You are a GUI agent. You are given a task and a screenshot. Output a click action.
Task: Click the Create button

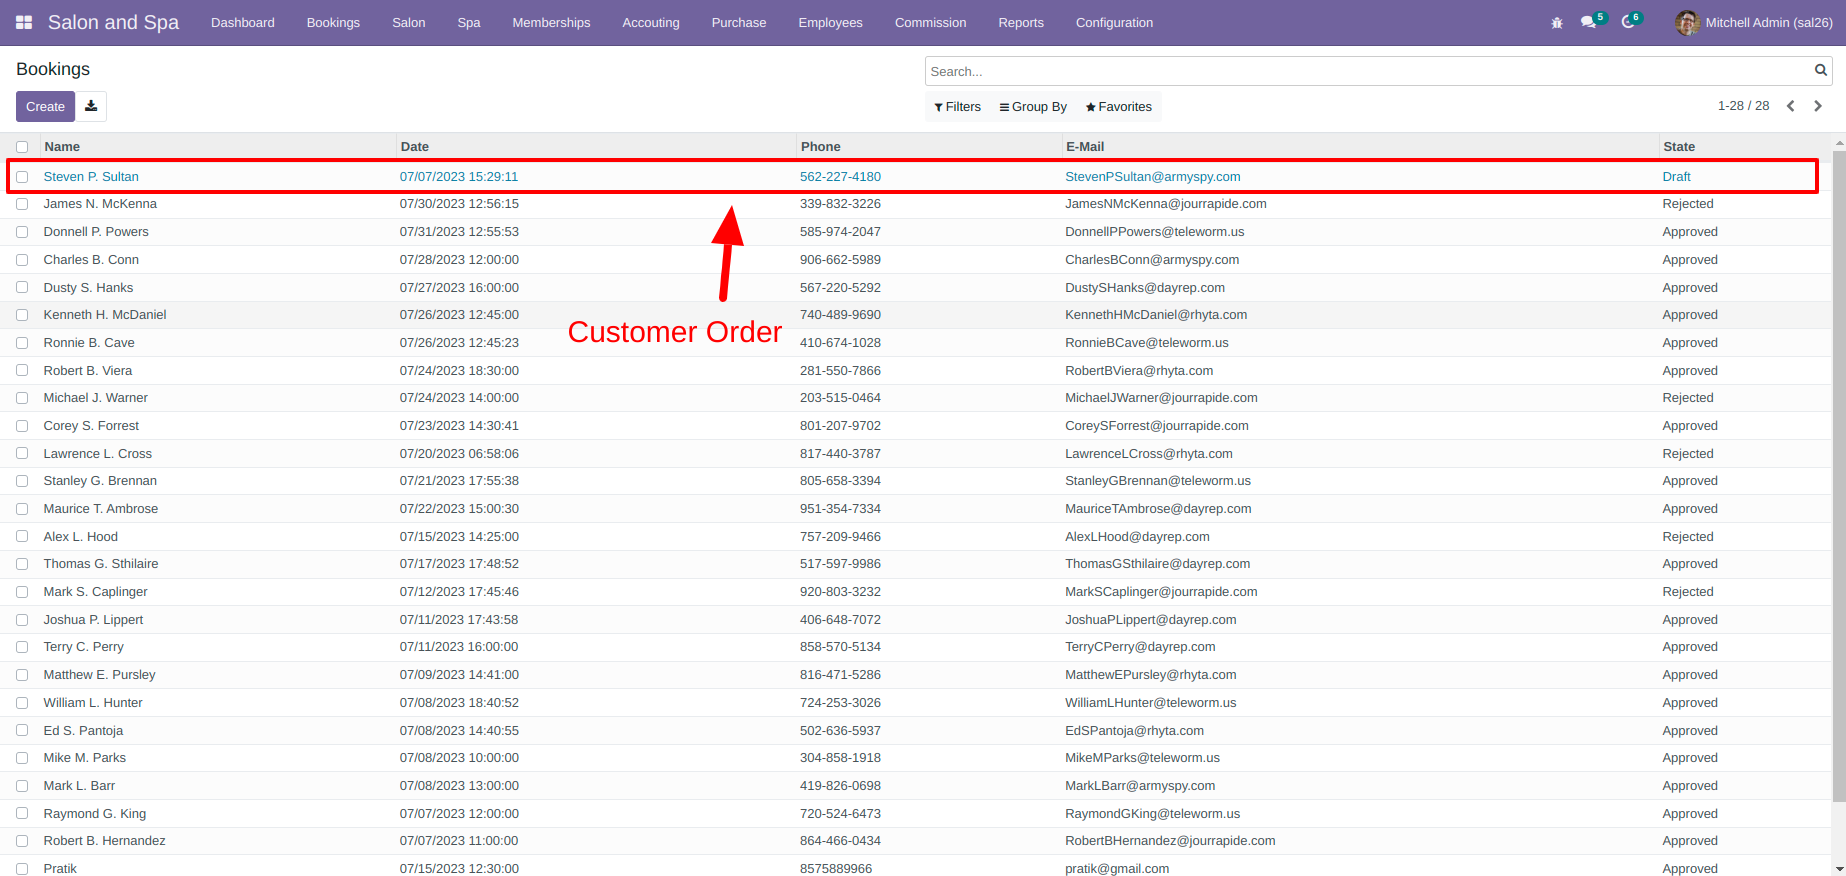pyautogui.click(x=45, y=106)
